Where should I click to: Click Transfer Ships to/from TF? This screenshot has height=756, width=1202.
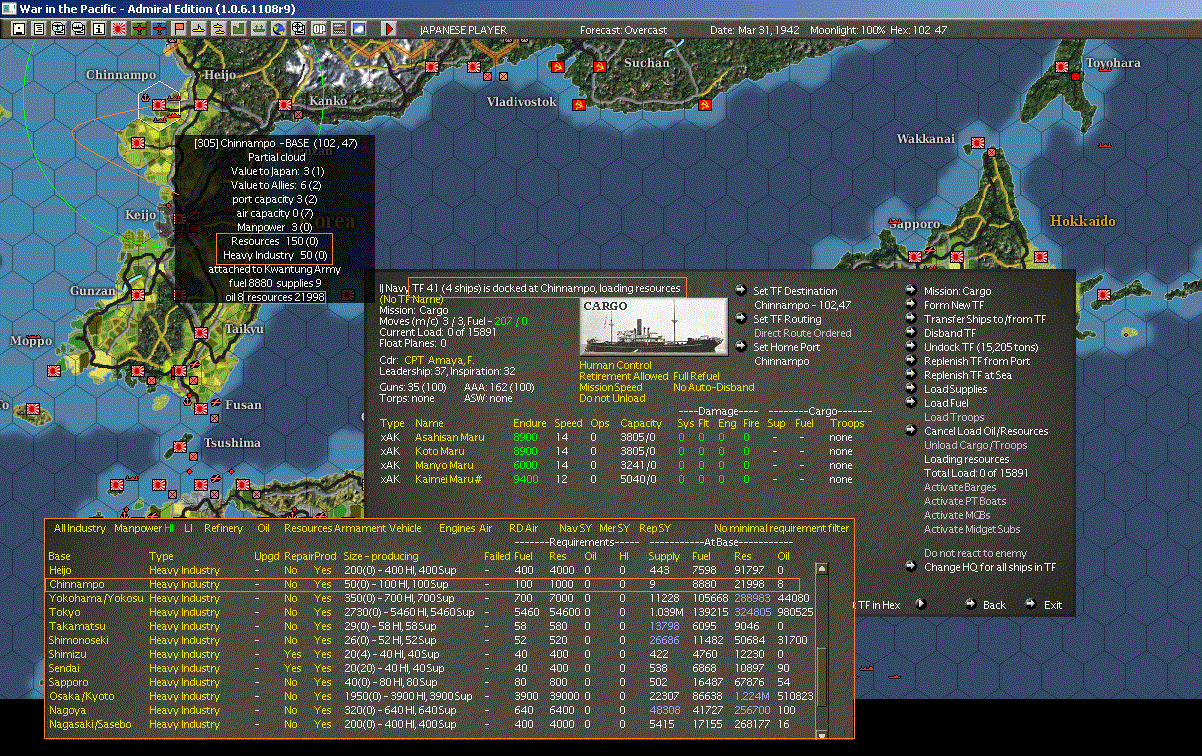coord(985,319)
